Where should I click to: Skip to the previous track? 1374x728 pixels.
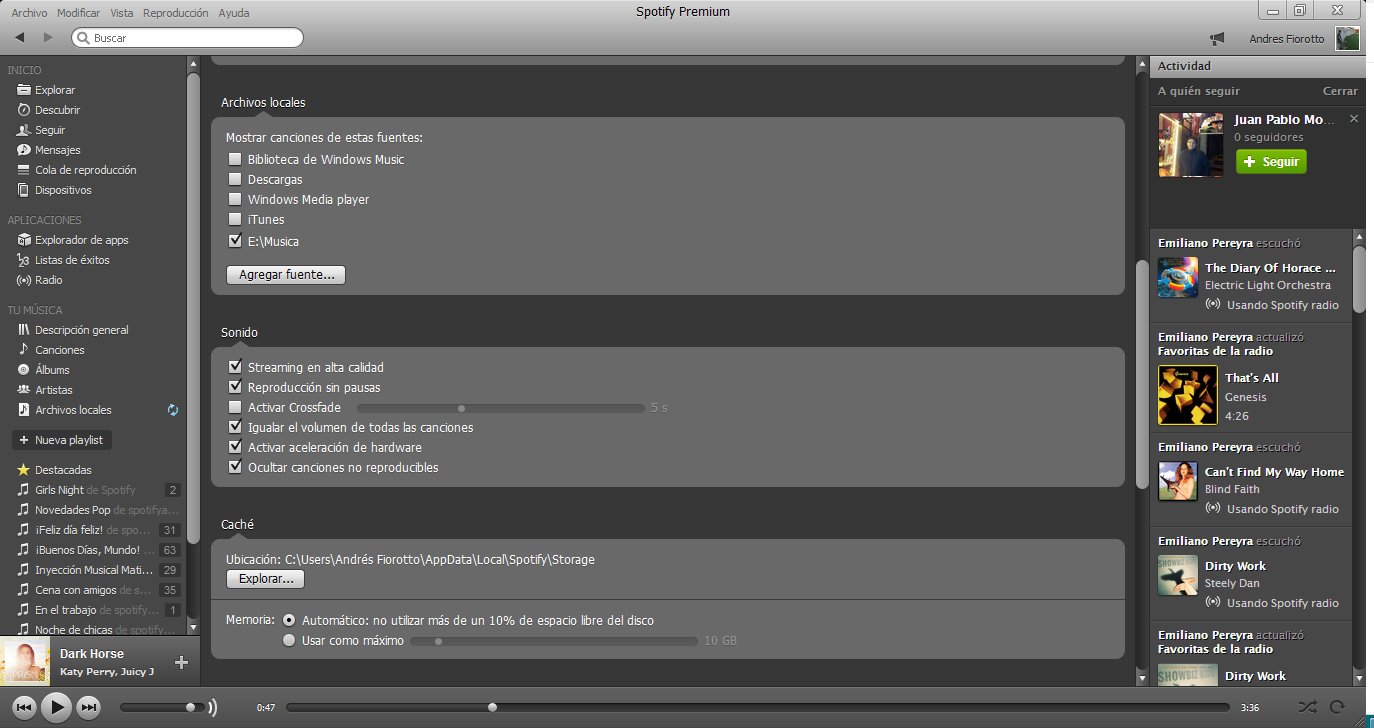(24, 708)
